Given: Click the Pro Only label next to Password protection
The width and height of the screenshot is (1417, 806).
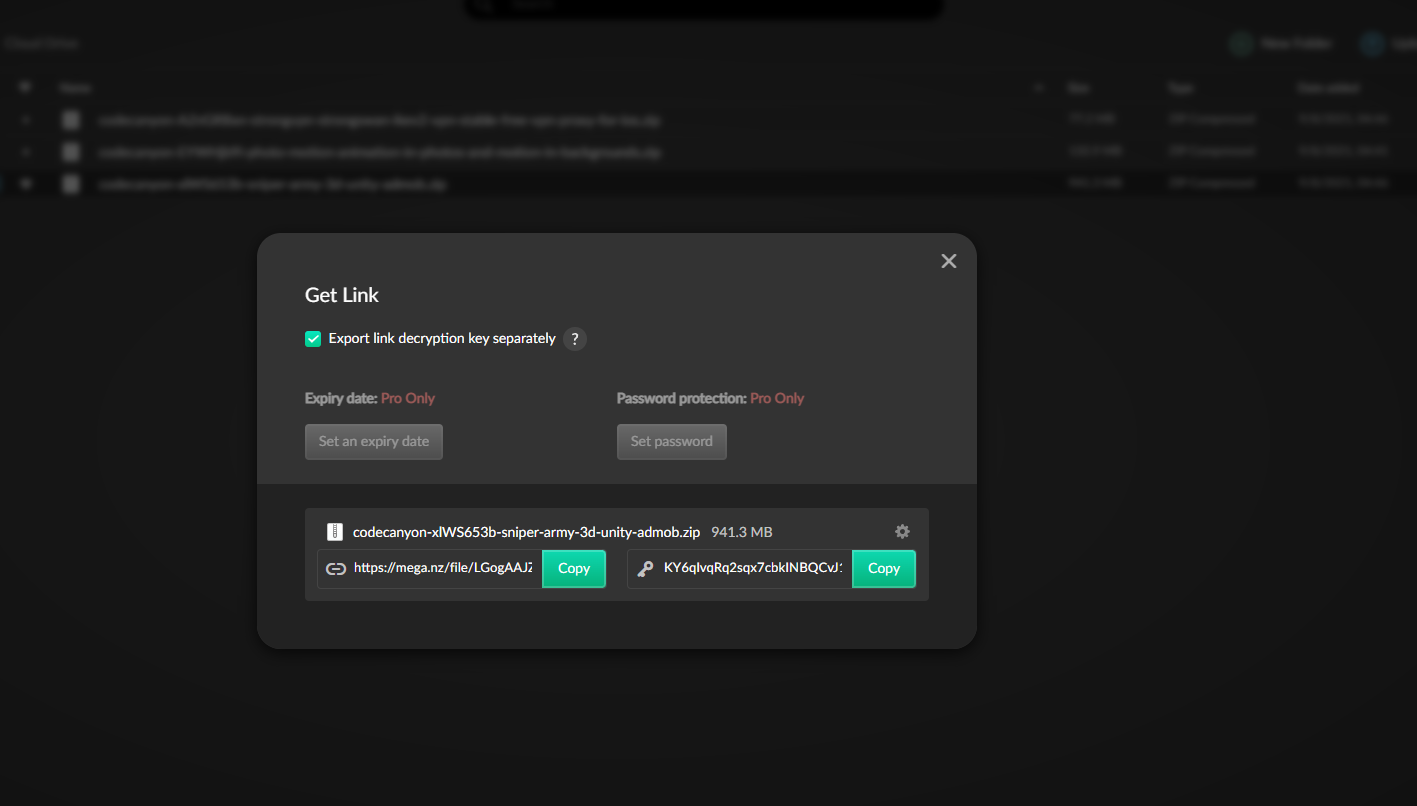Looking at the screenshot, I should 777,398.
